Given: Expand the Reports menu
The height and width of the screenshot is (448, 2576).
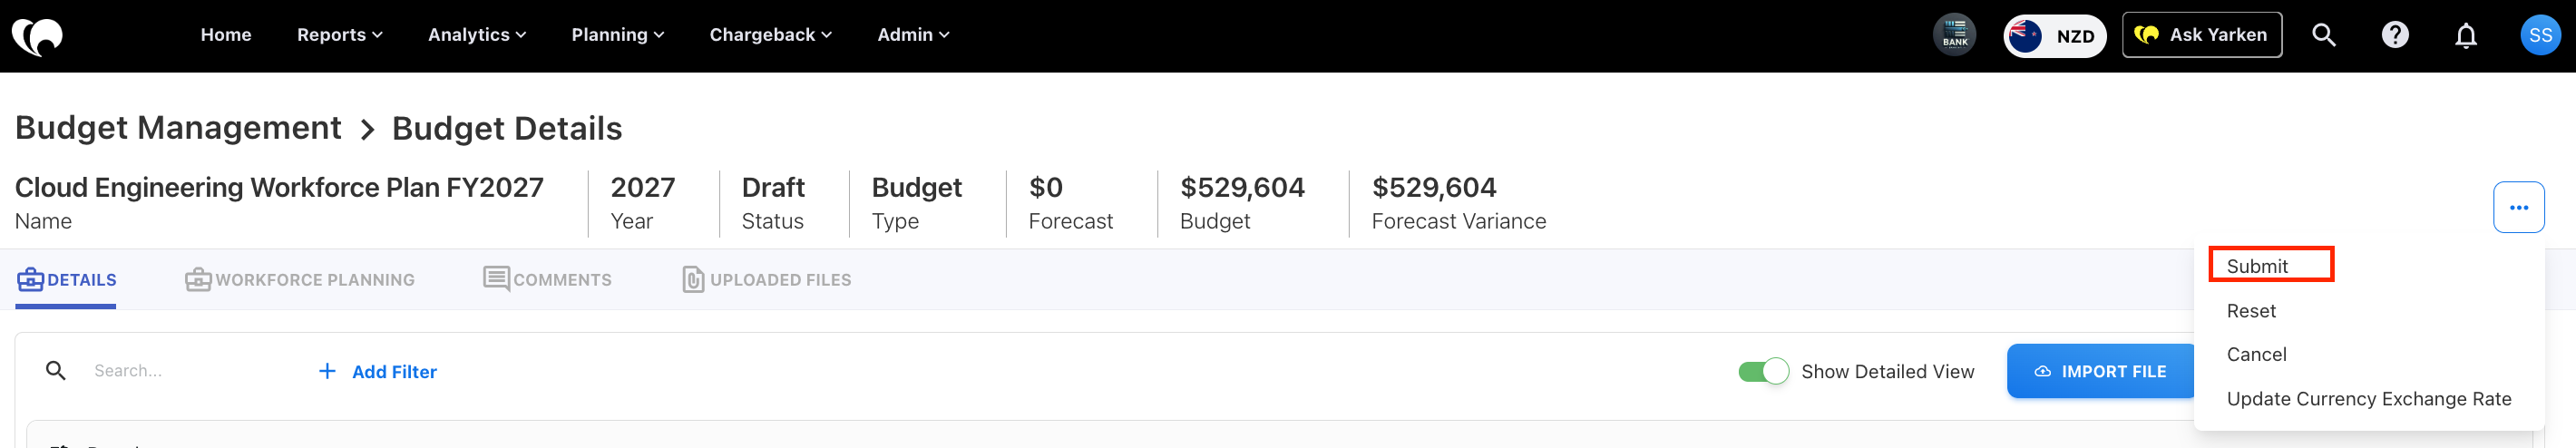Looking at the screenshot, I should 340,35.
